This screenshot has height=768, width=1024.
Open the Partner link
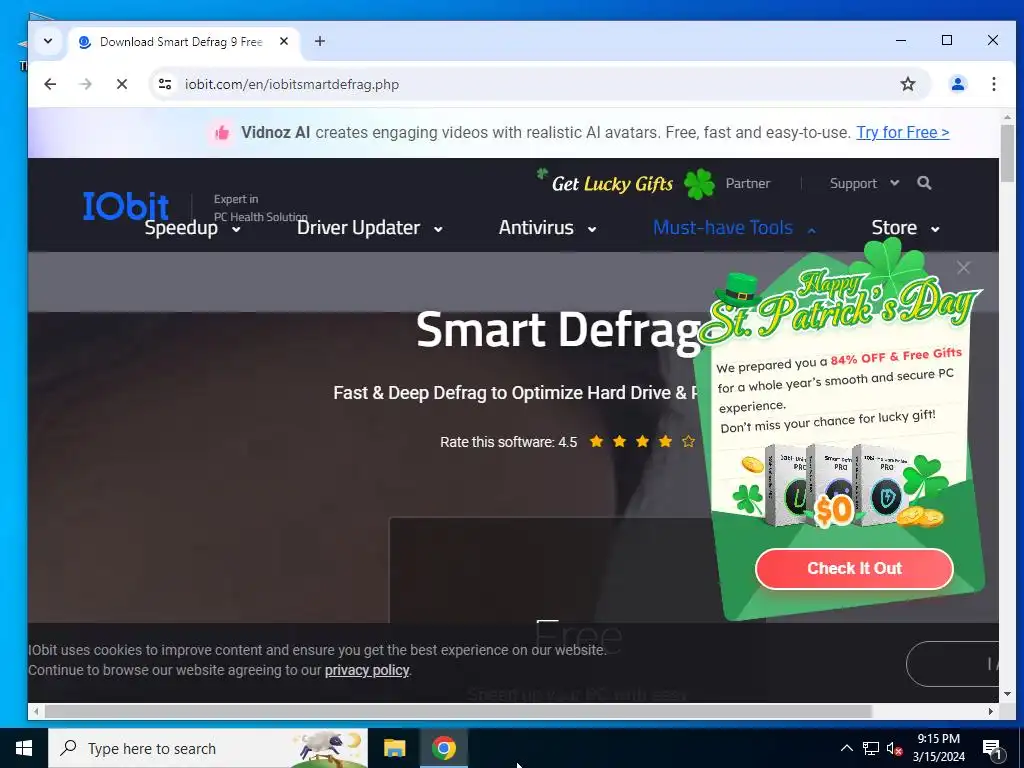tap(748, 184)
